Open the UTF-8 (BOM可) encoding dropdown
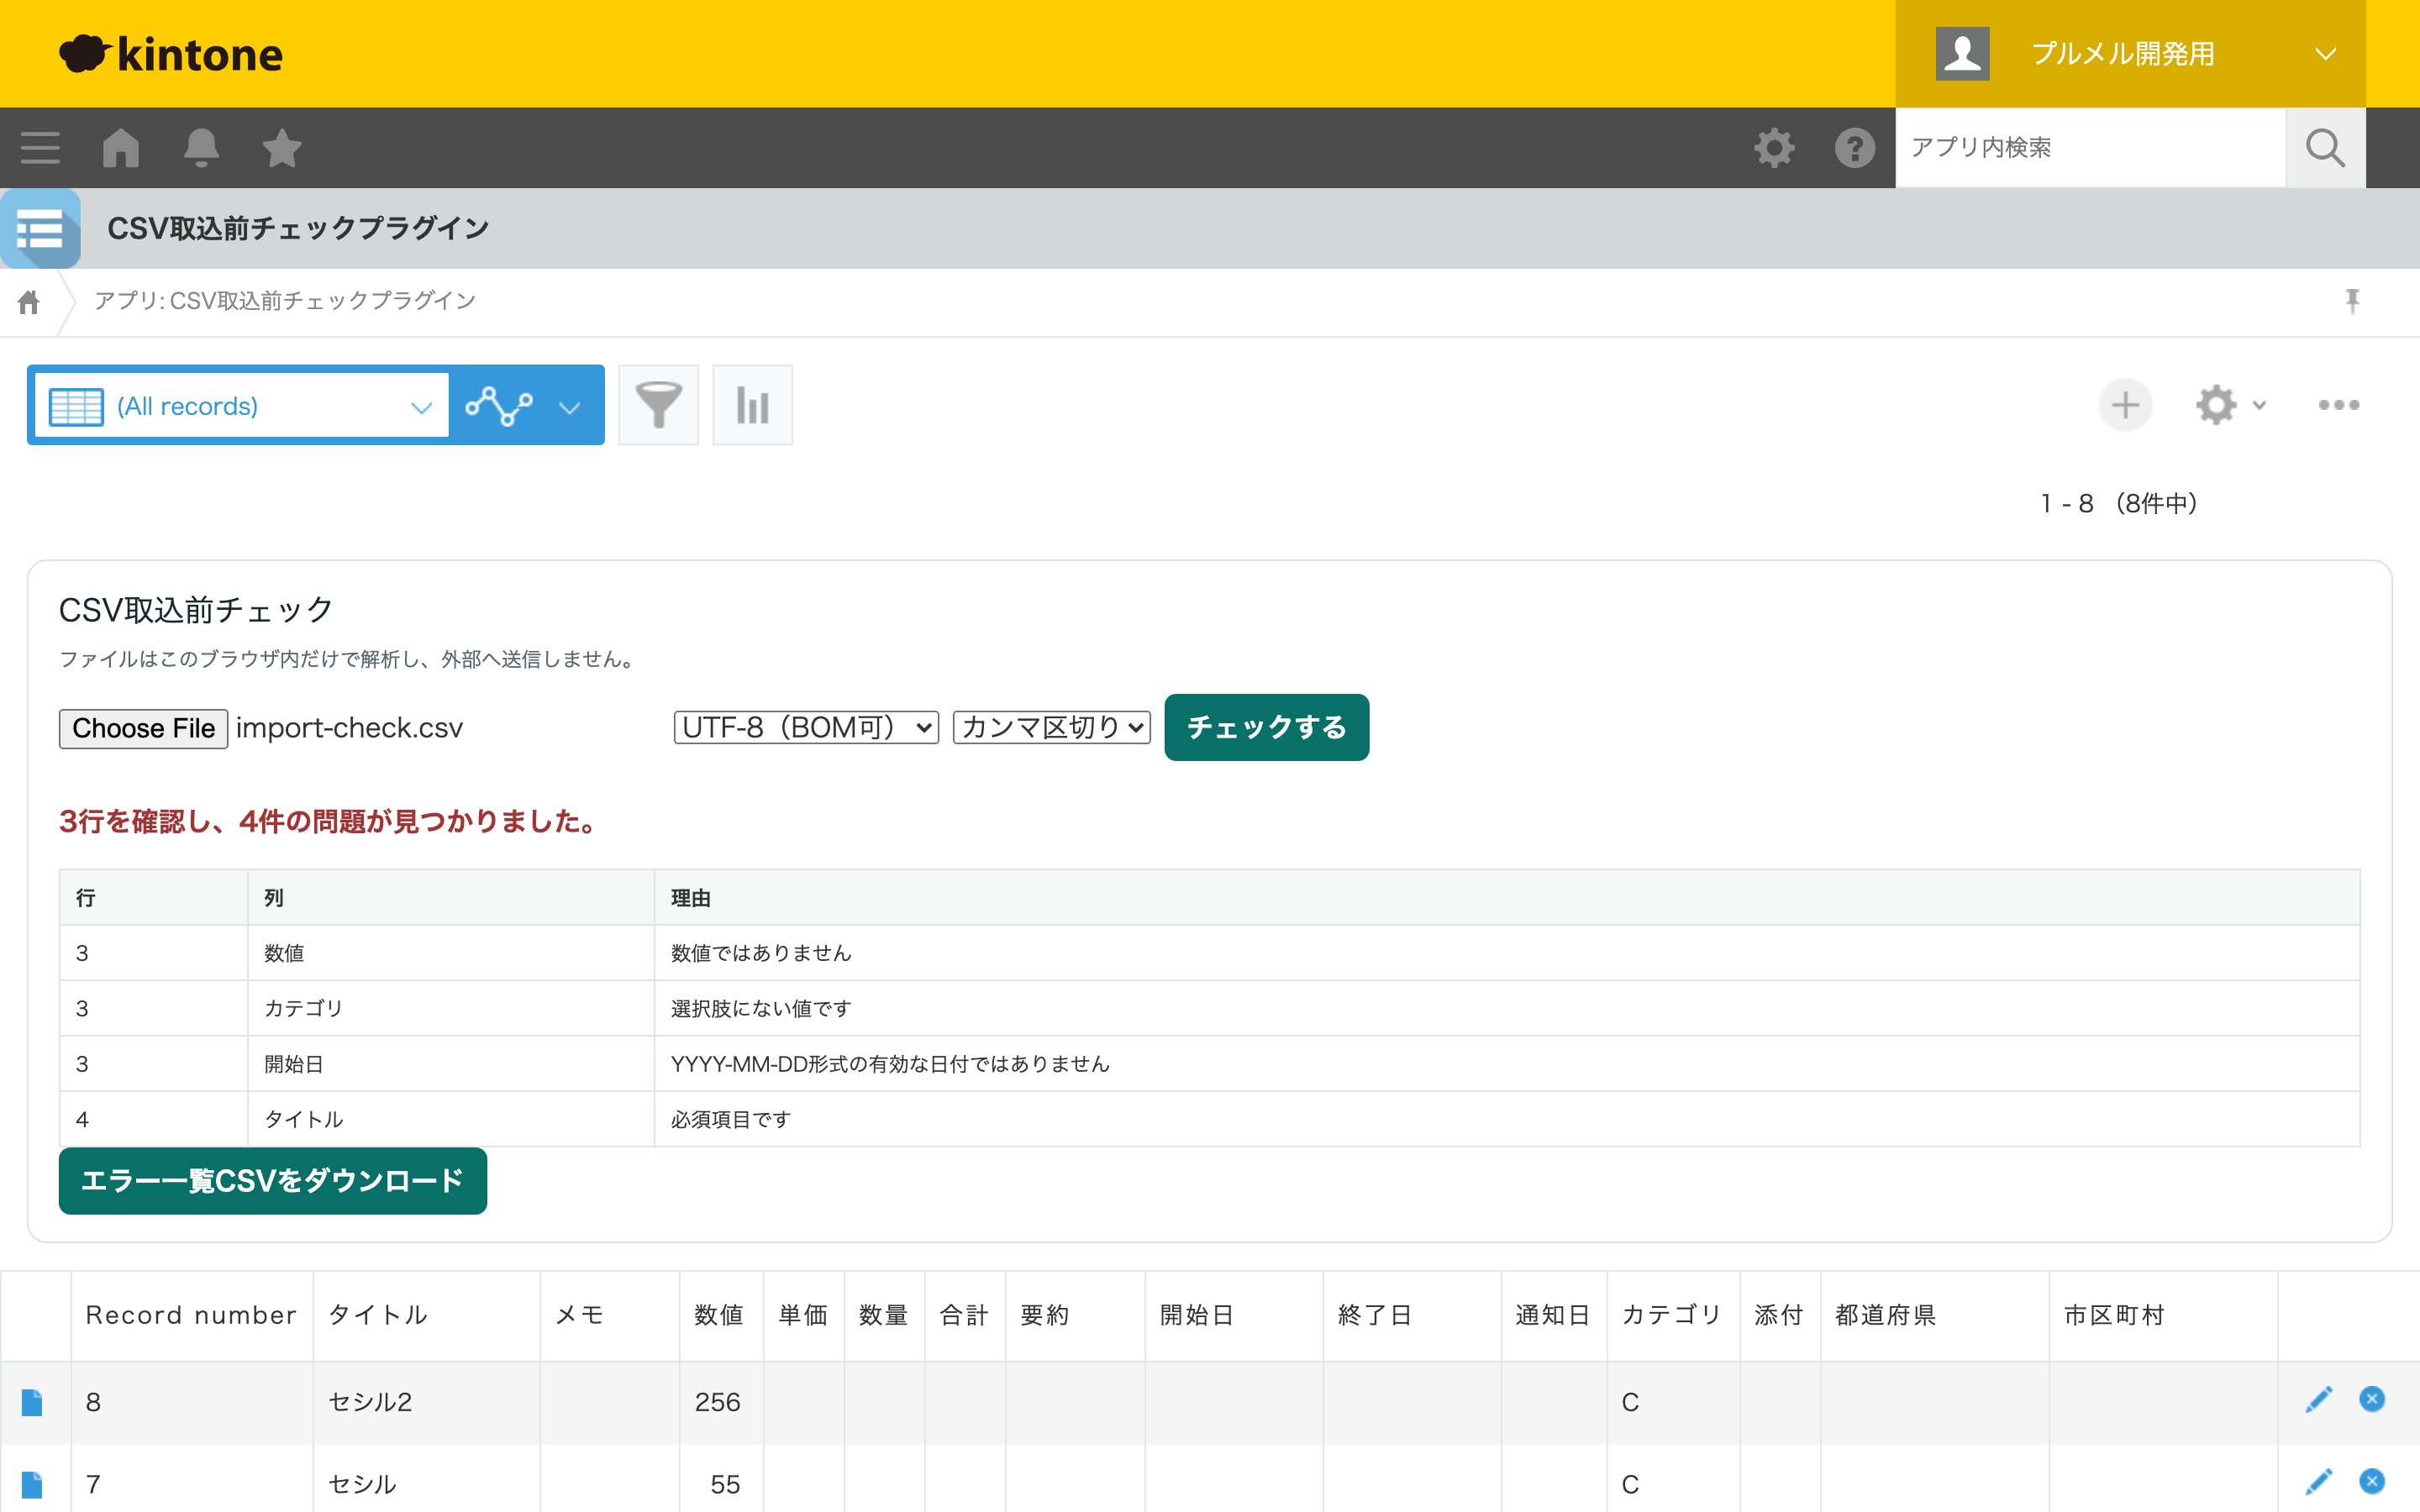Image resolution: width=2420 pixels, height=1512 pixels. 806,727
